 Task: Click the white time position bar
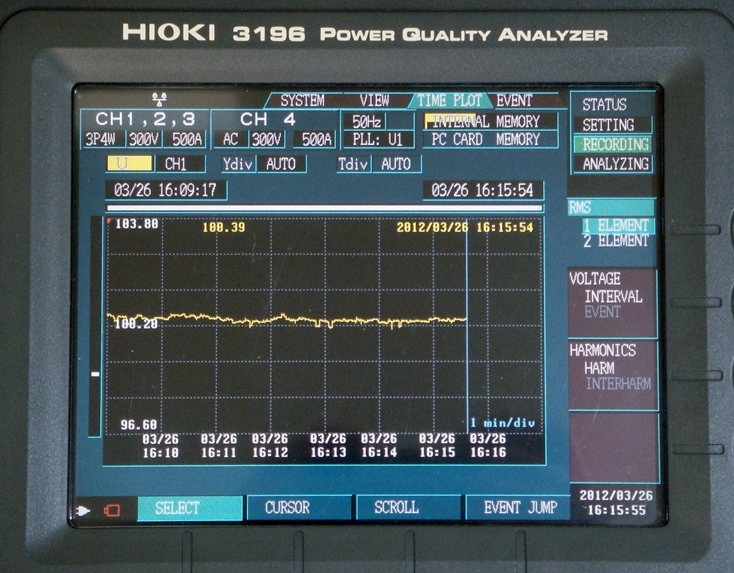(x=325, y=208)
